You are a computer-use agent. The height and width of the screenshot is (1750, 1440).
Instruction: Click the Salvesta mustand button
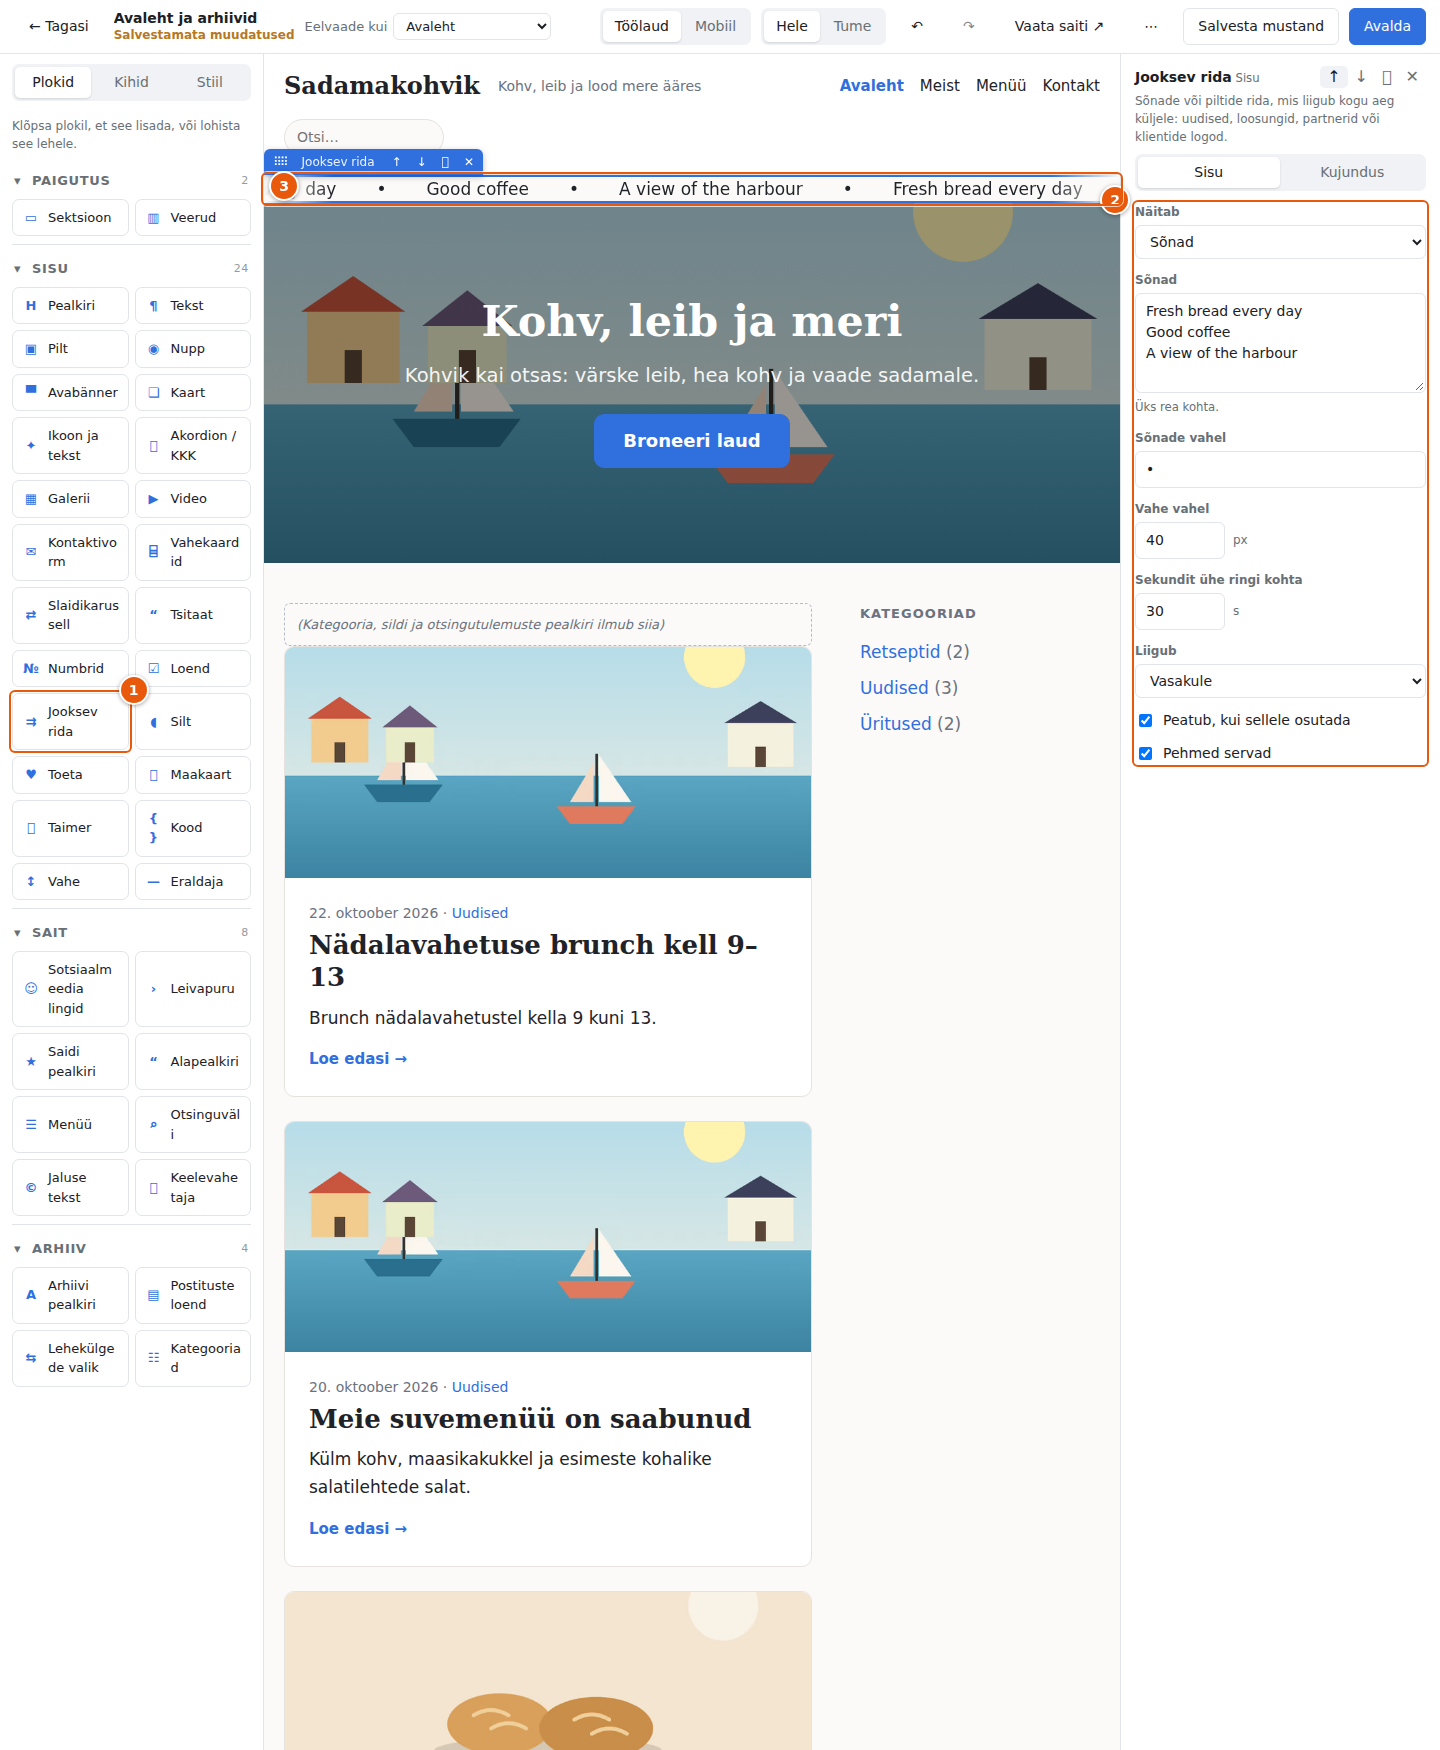pyautogui.click(x=1261, y=26)
